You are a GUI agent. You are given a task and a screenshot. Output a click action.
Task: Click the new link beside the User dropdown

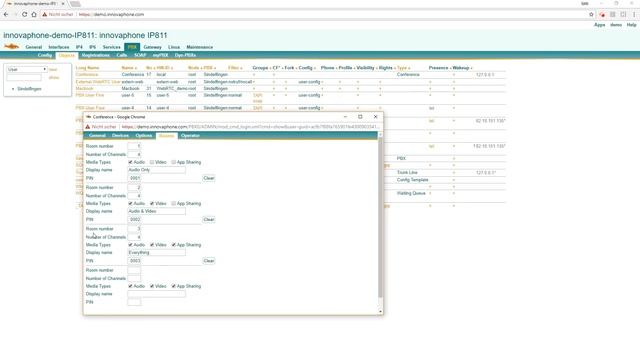point(53,70)
